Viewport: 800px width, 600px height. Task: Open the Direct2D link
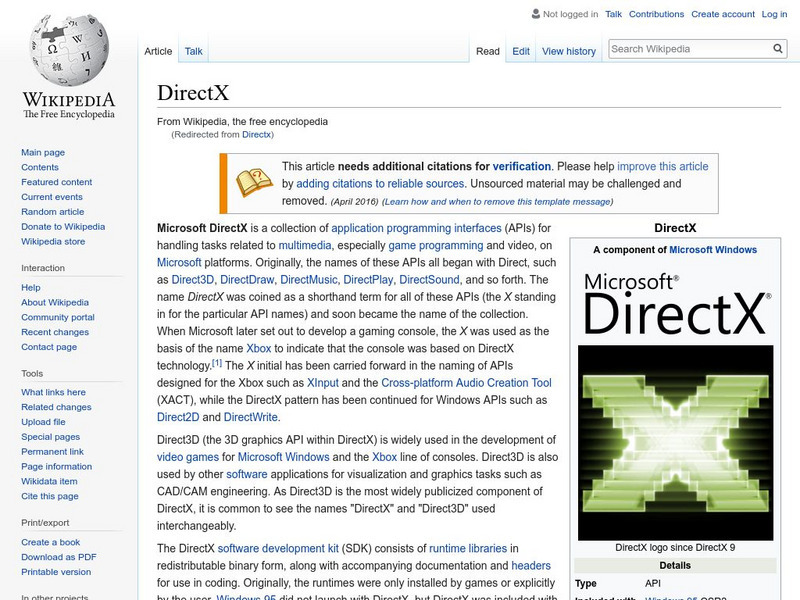178,417
